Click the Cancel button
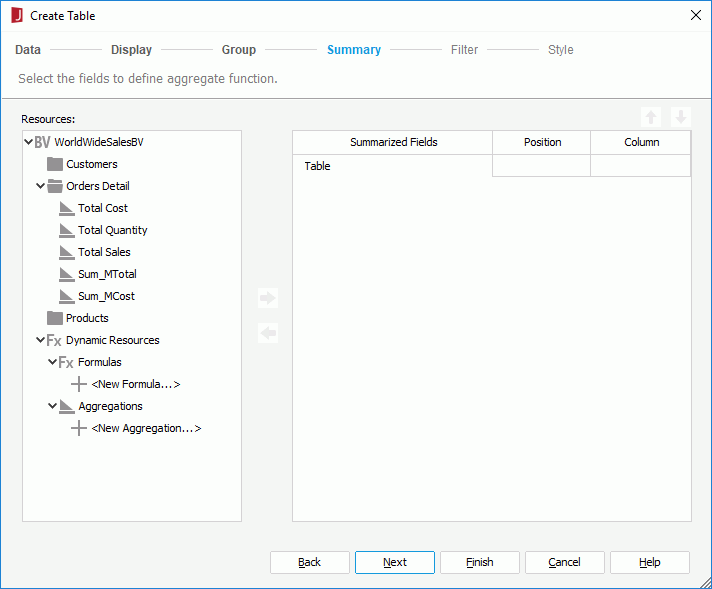This screenshot has height=589, width=712. pyautogui.click(x=564, y=562)
